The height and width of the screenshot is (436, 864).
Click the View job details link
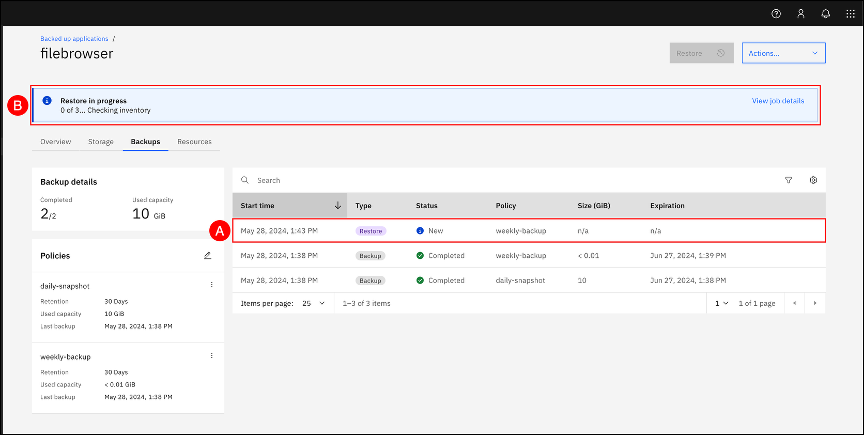coord(777,101)
